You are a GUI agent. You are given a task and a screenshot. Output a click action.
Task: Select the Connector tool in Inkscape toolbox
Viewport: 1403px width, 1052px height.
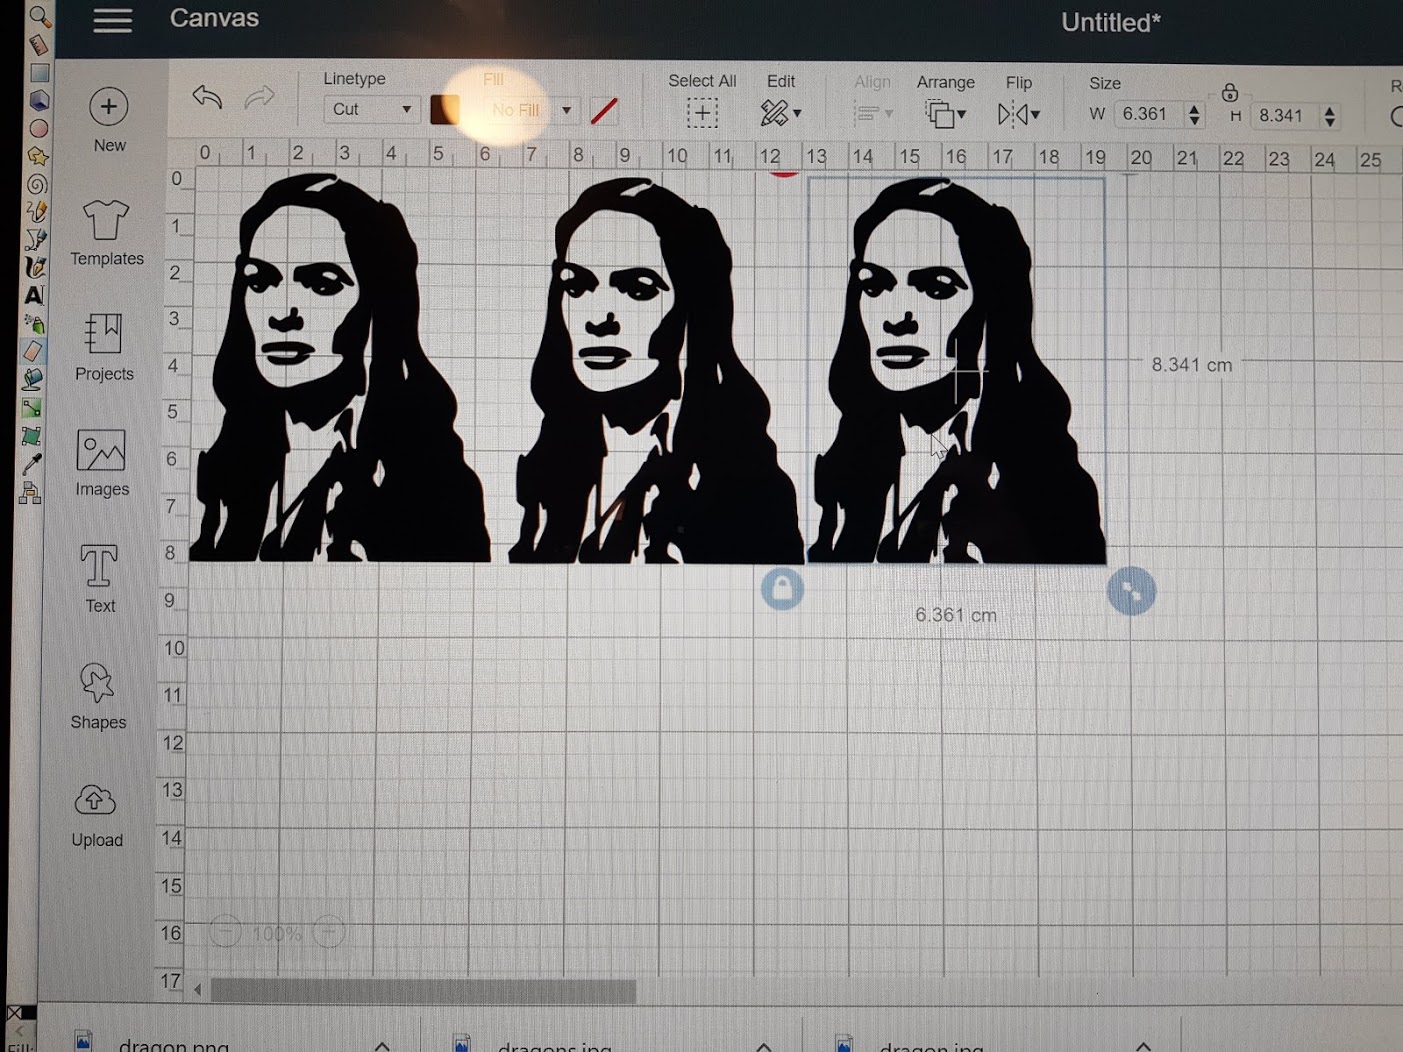[x=30, y=492]
